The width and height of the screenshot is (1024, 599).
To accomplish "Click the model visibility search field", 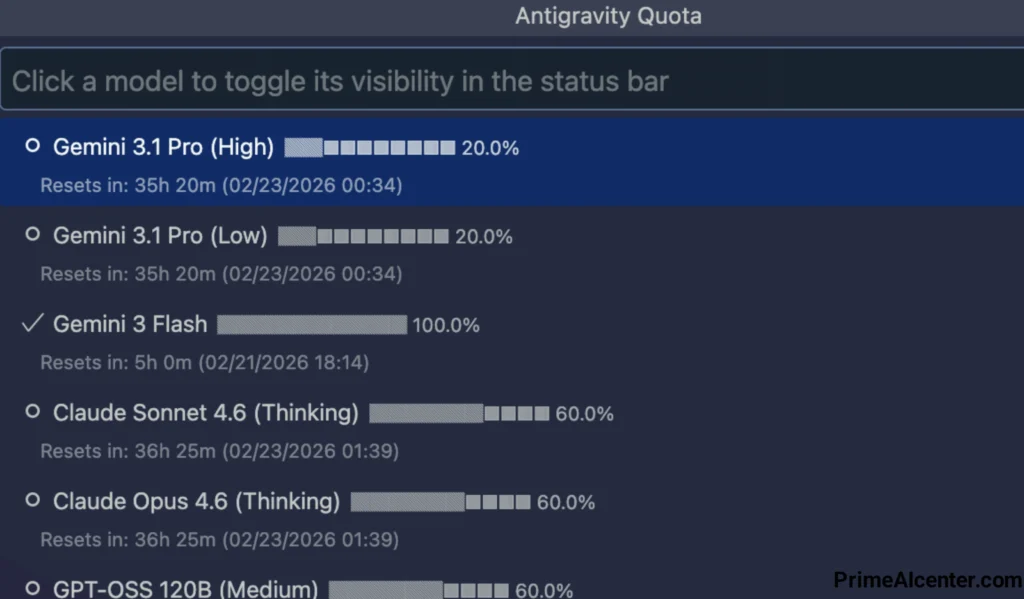I will click(x=512, y=81).
